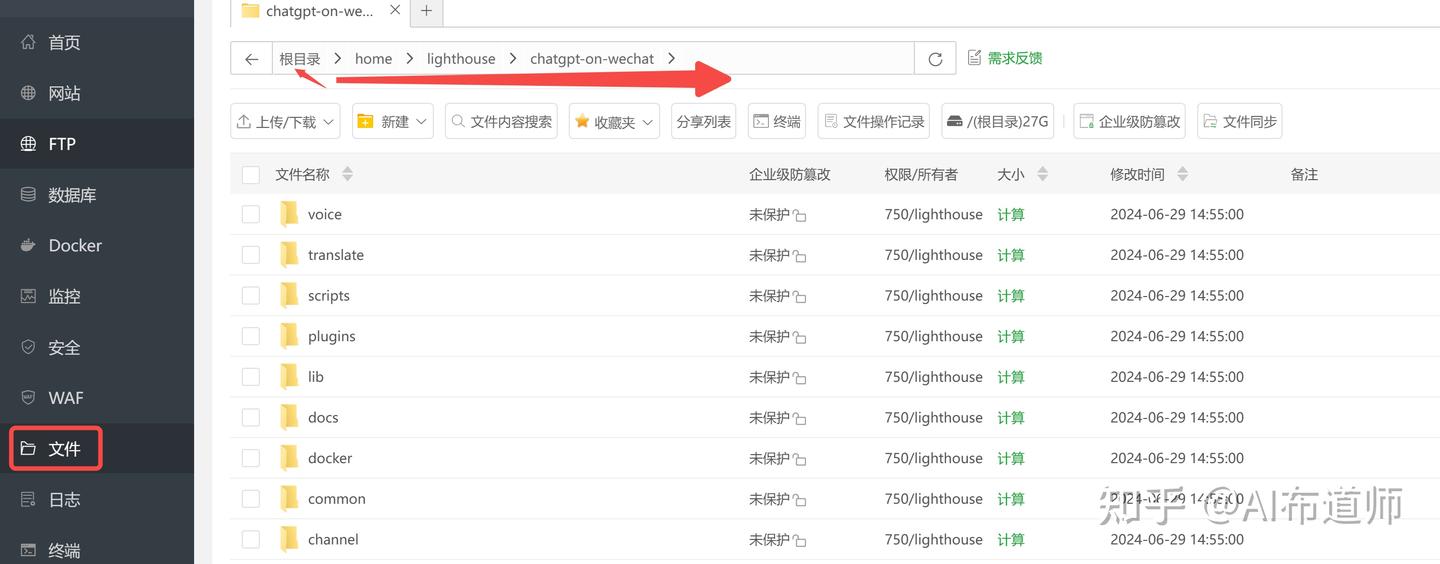Viewport: 1440px width, 564px height.
Task: Click 计算 size for the docker folder
Action: coord(1011,458)
